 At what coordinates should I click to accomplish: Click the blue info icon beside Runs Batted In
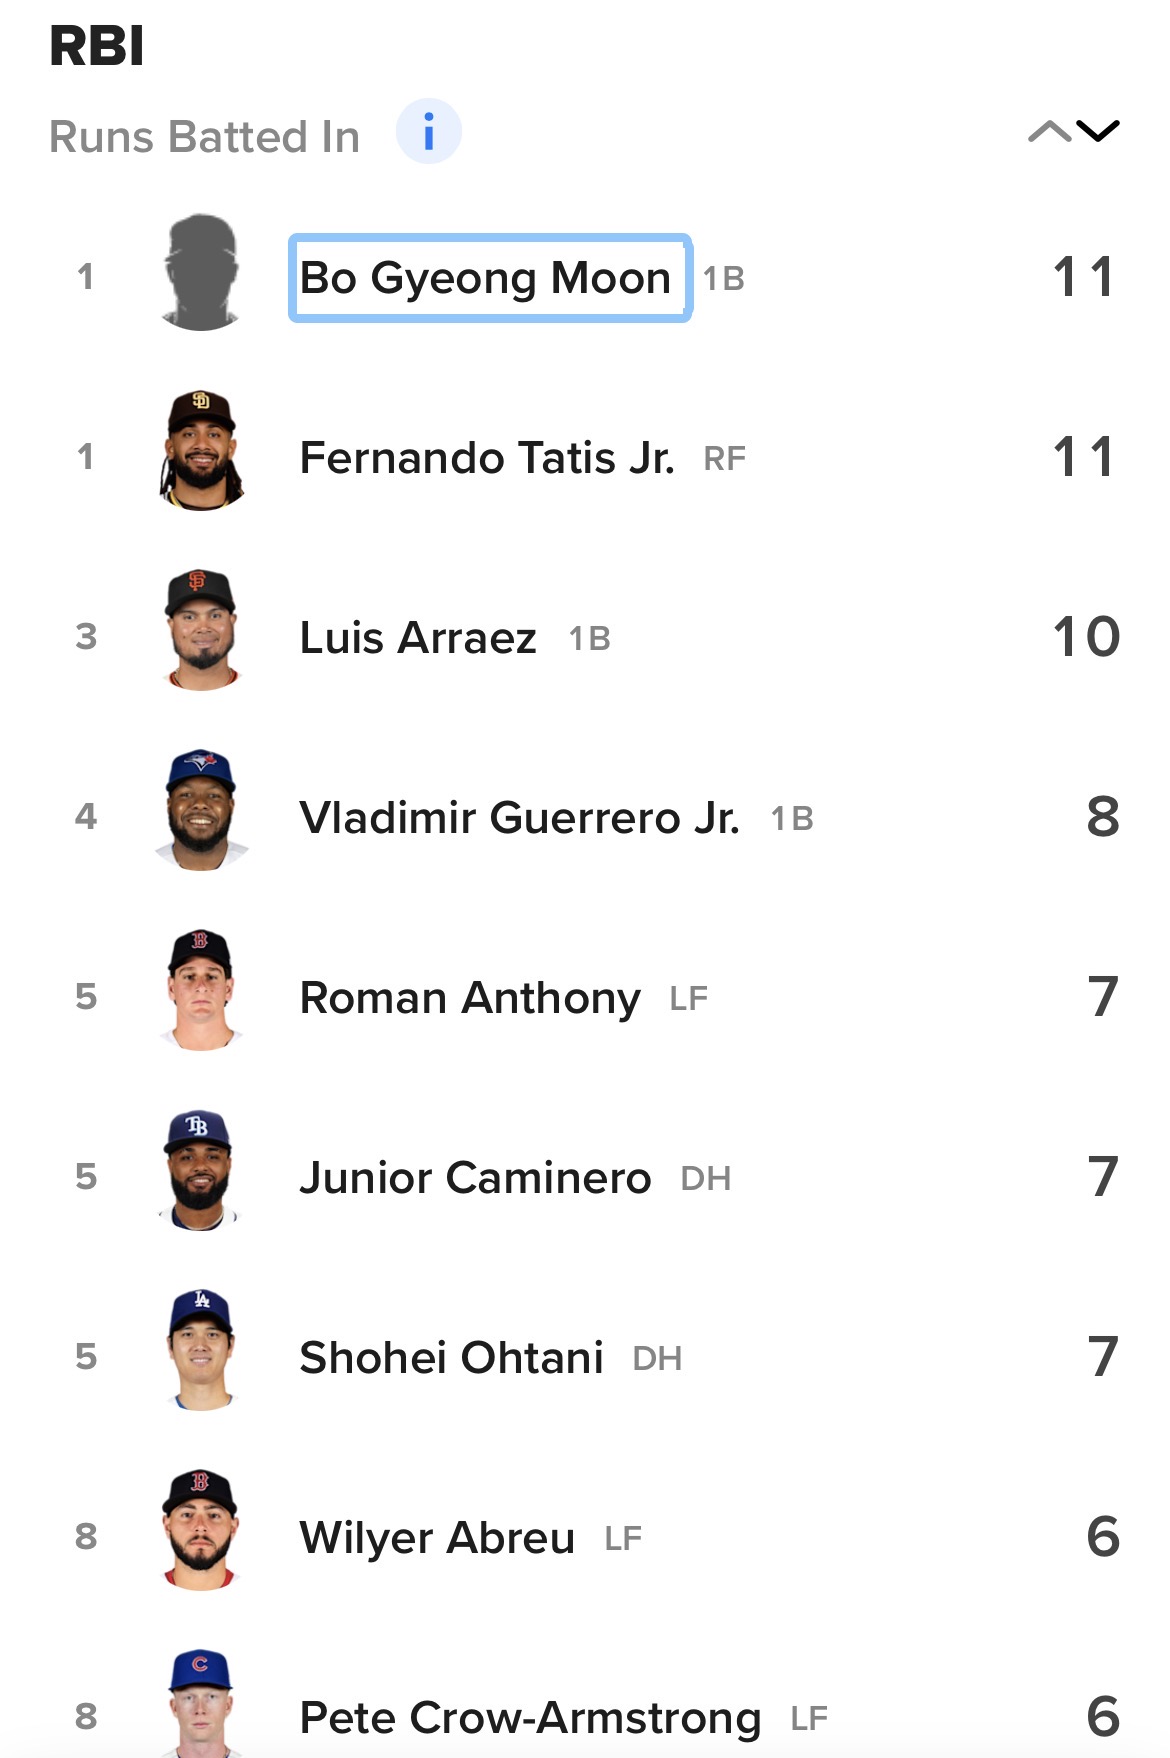click(x=428, y=132)
